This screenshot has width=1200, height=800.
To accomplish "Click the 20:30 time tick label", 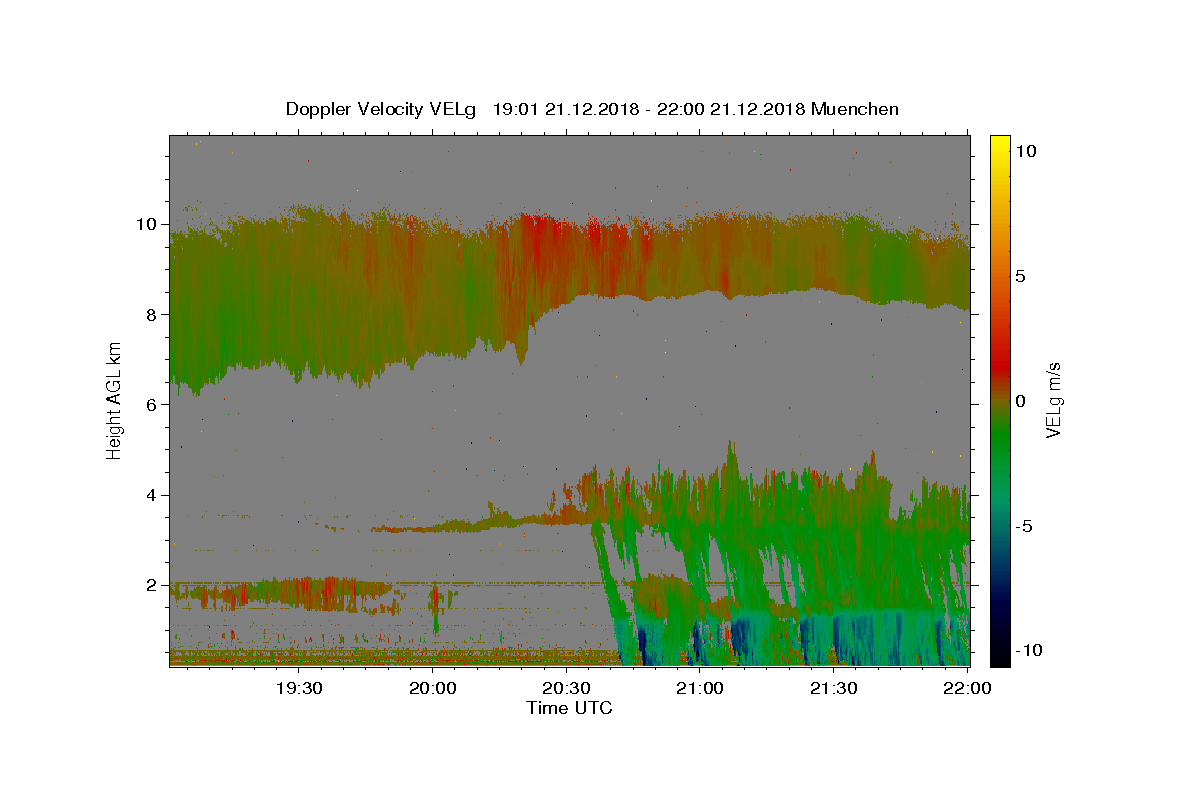I will tap(566, 688).
